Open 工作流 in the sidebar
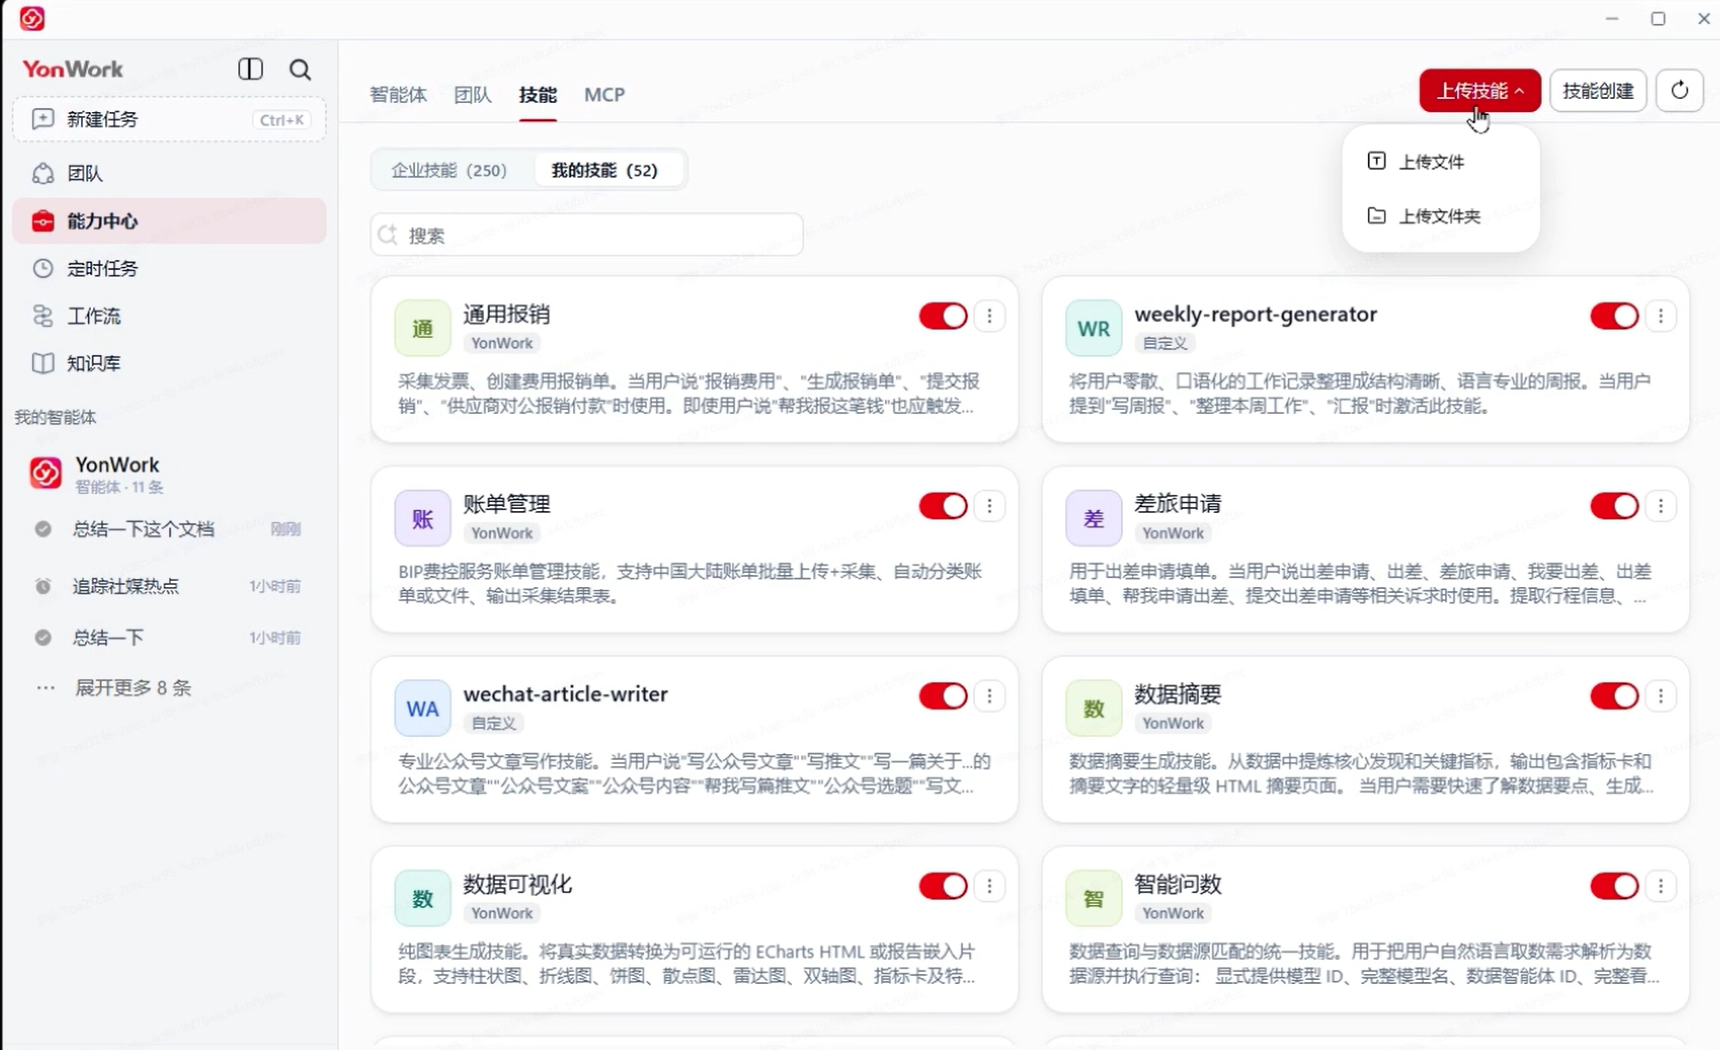The width and height of the screenshot is (1720, 1050). (x=169, y=316)
